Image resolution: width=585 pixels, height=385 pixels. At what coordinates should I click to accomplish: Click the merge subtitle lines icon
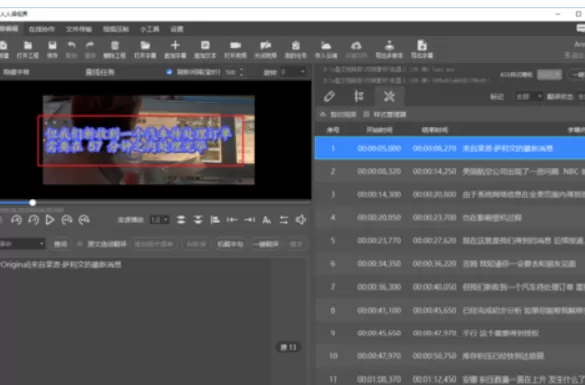[198, 220]
